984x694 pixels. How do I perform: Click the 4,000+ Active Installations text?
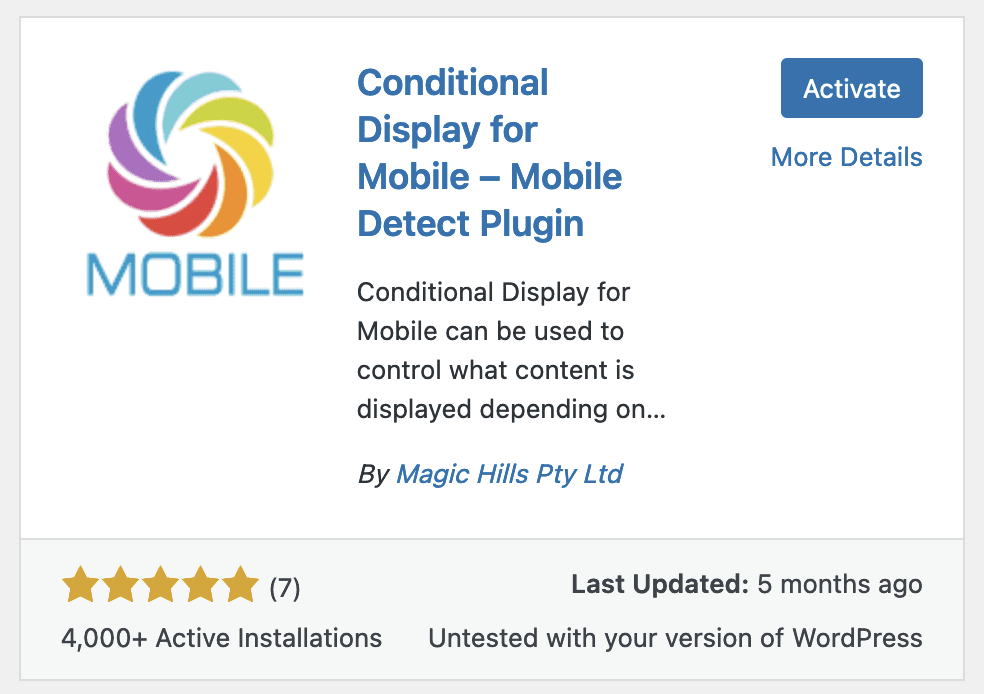pos(222,638)
